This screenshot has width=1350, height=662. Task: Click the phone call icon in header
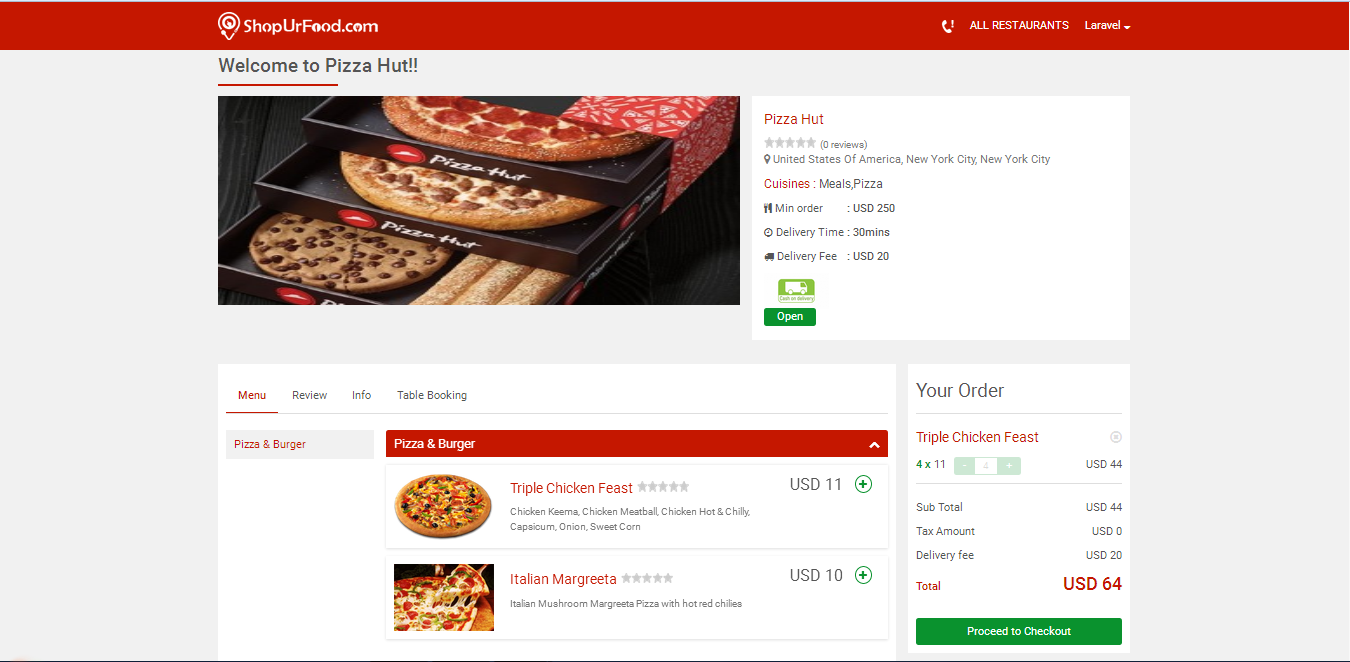tap(948, 26)
